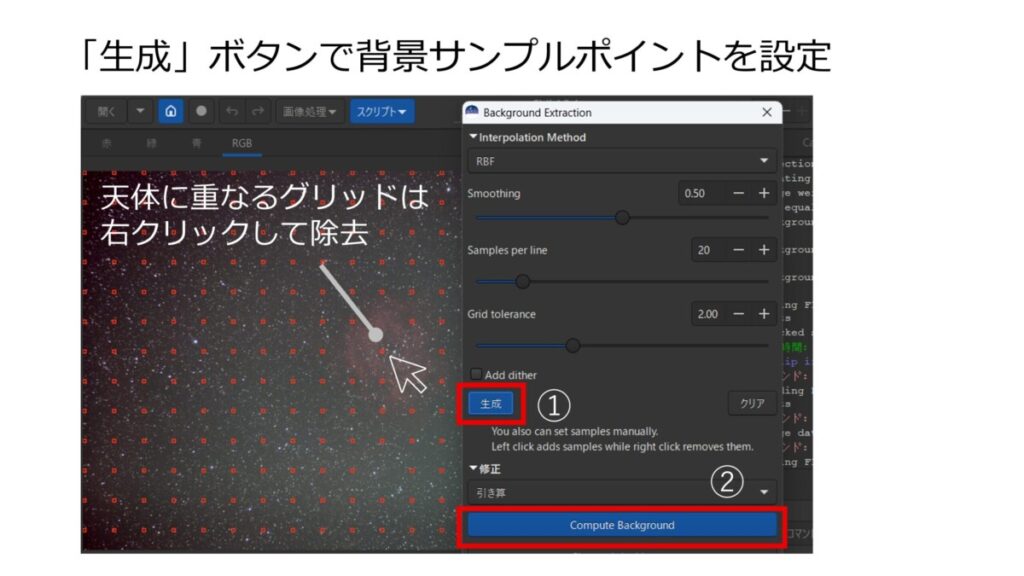Screen dimensions: 1024x576
Task: Collapse the 修正 section
Action: [x=473, y=468]
